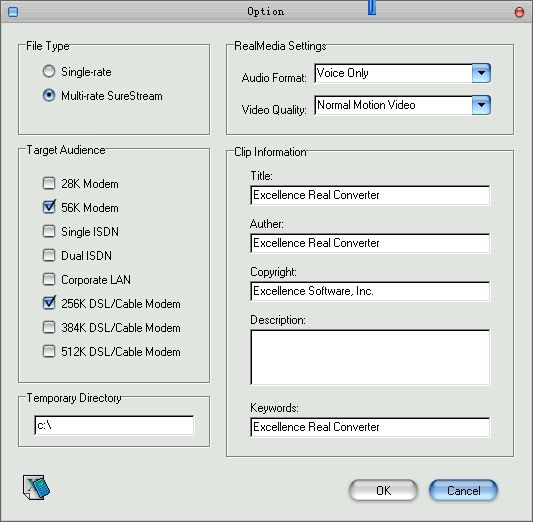Image resolution: width=533 pixels, height=522 pixels.
Task: Click the Copyright input field
Action: click(370, 291)
